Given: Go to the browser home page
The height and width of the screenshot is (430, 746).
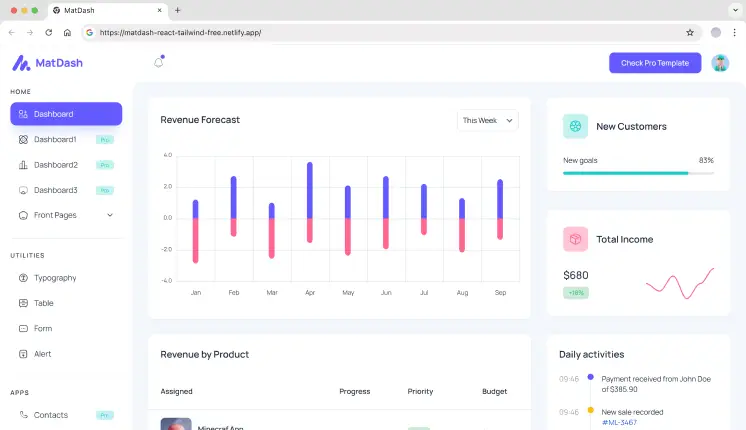Looking at the screenshot, I should click(67, 32).
